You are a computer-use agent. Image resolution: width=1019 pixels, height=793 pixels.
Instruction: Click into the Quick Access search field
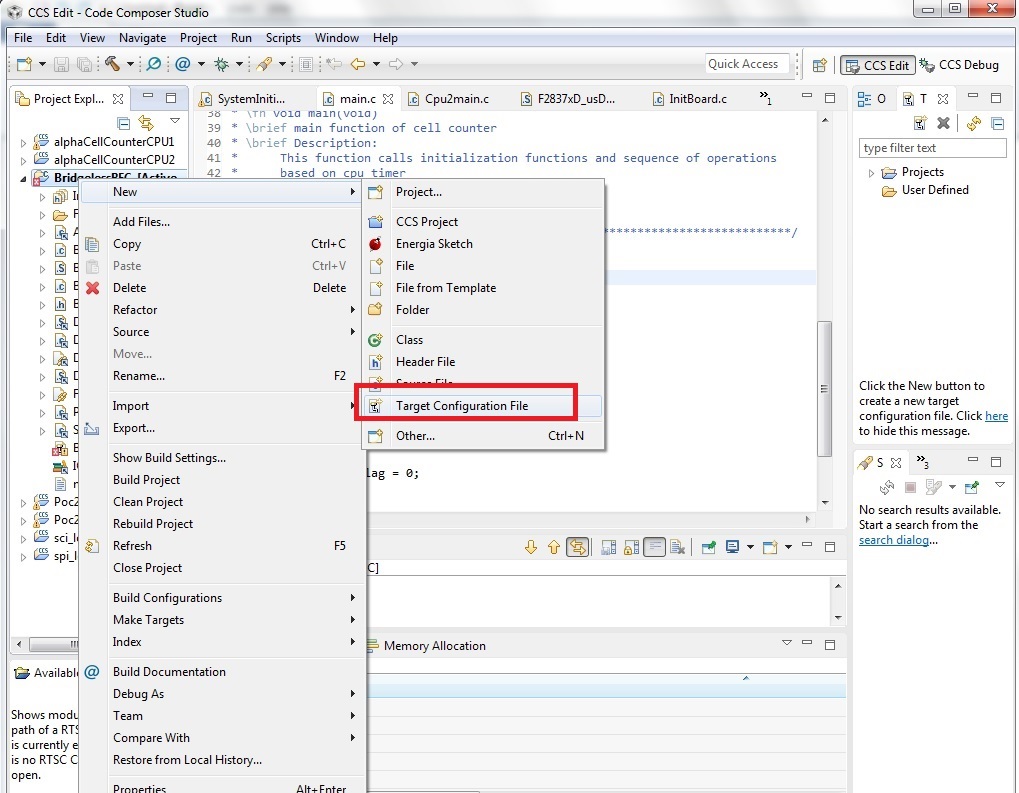(x=747, y=64)
